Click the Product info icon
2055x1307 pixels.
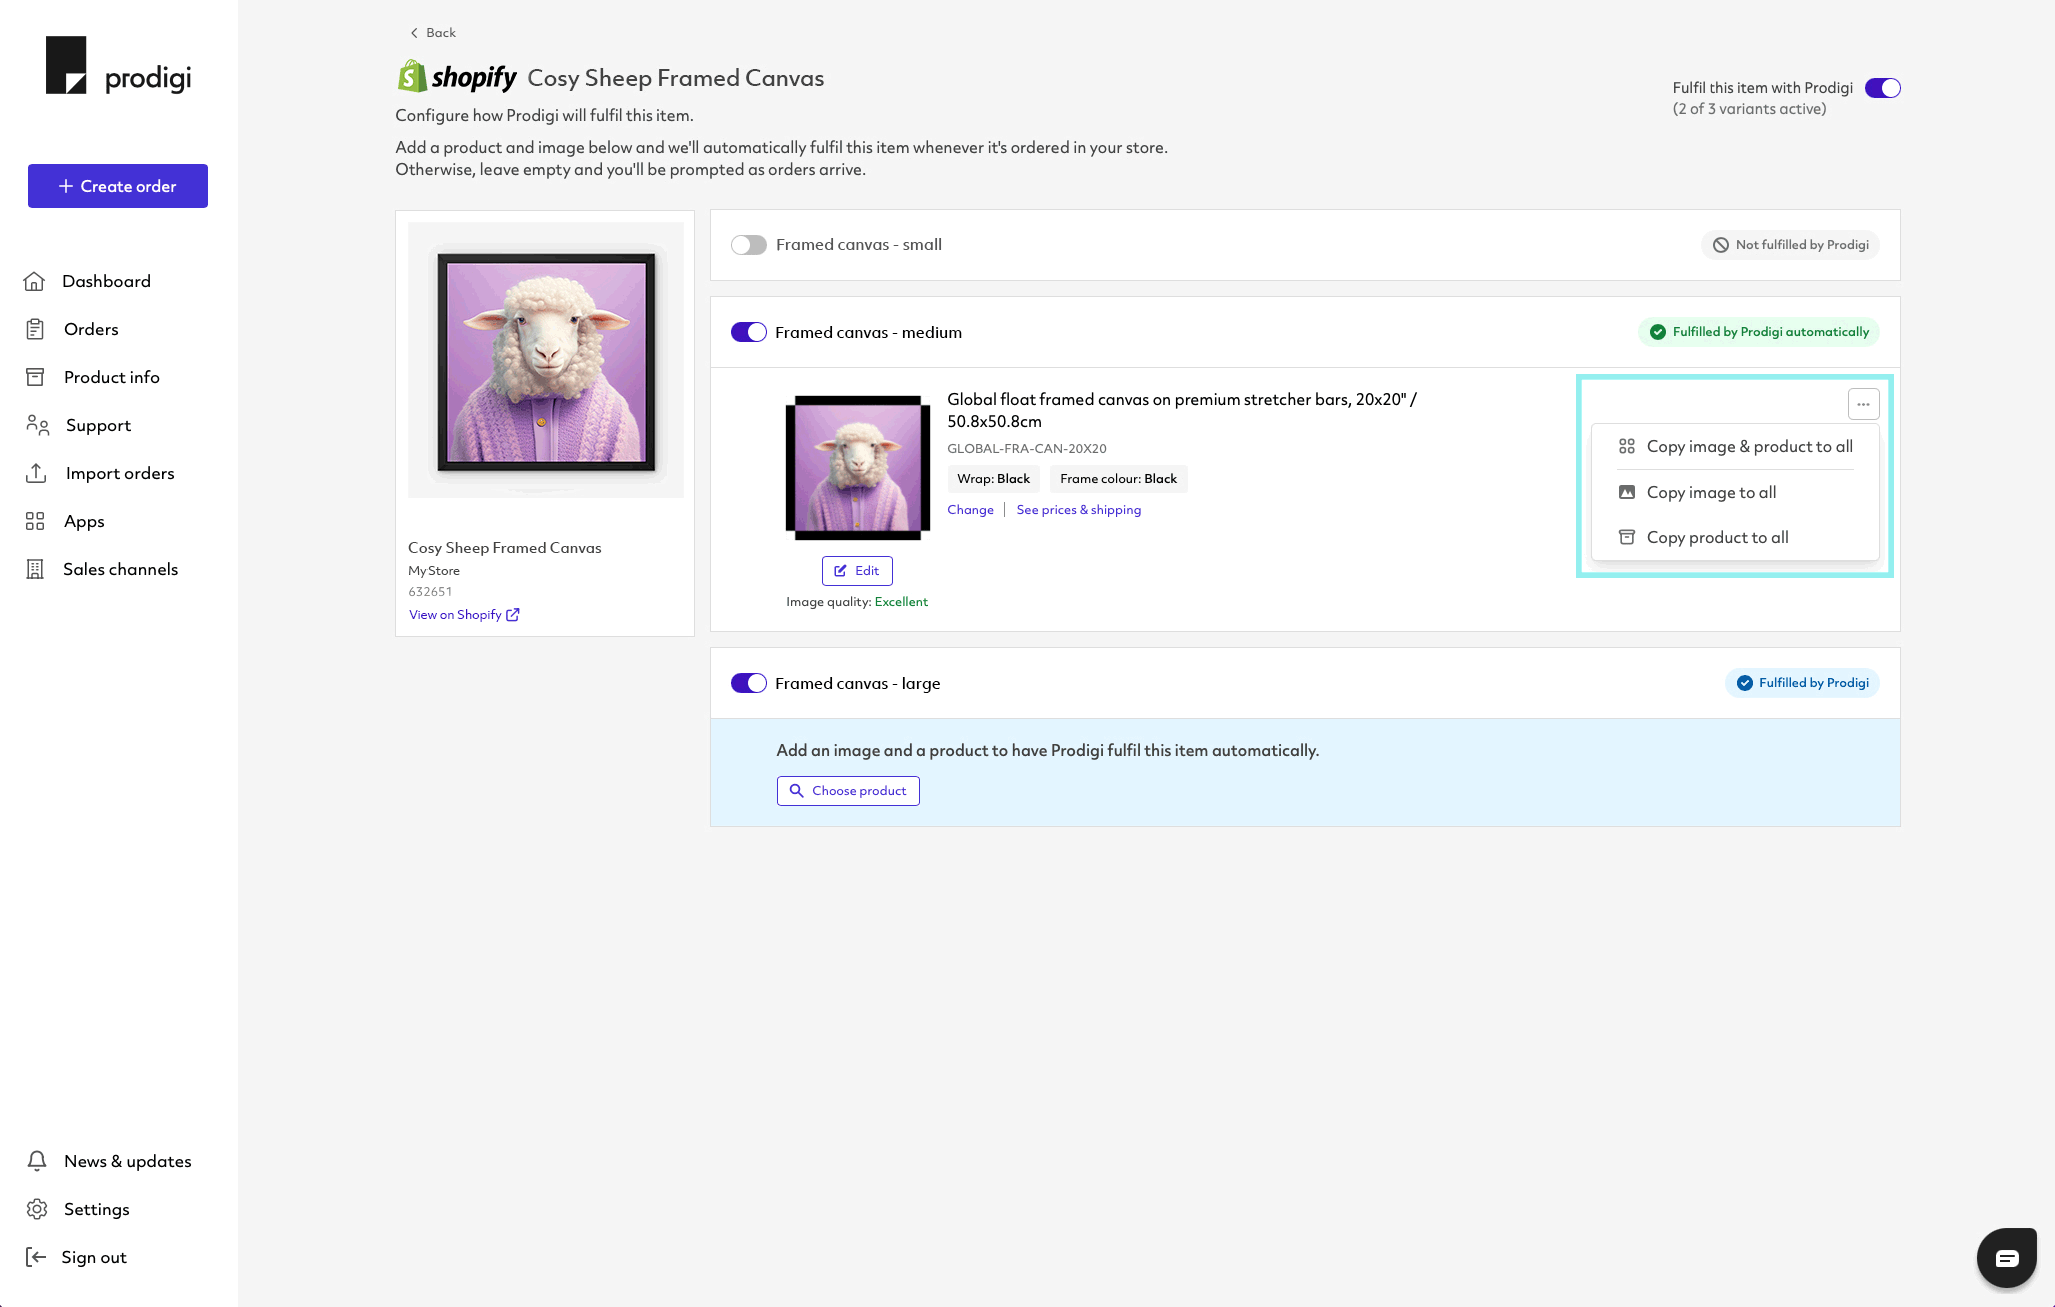pyautogui.click(x=36, y=377)
